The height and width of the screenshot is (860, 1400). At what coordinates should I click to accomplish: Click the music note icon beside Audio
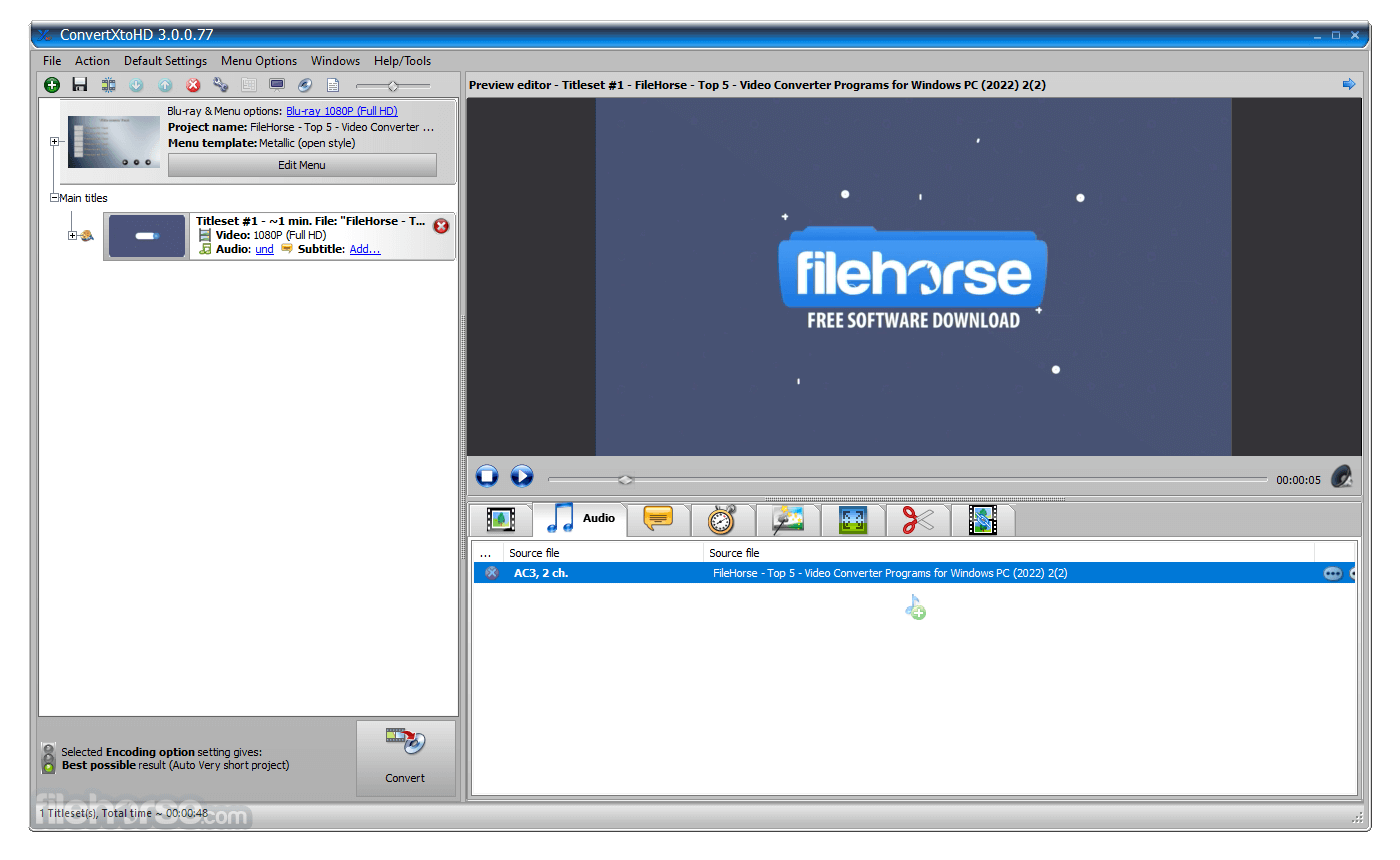(205, 249)
